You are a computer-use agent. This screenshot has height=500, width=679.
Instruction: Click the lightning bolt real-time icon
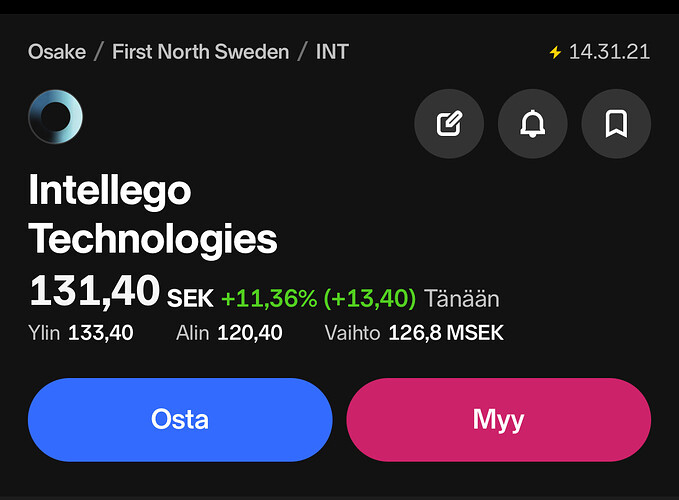(x=556, y=52)
